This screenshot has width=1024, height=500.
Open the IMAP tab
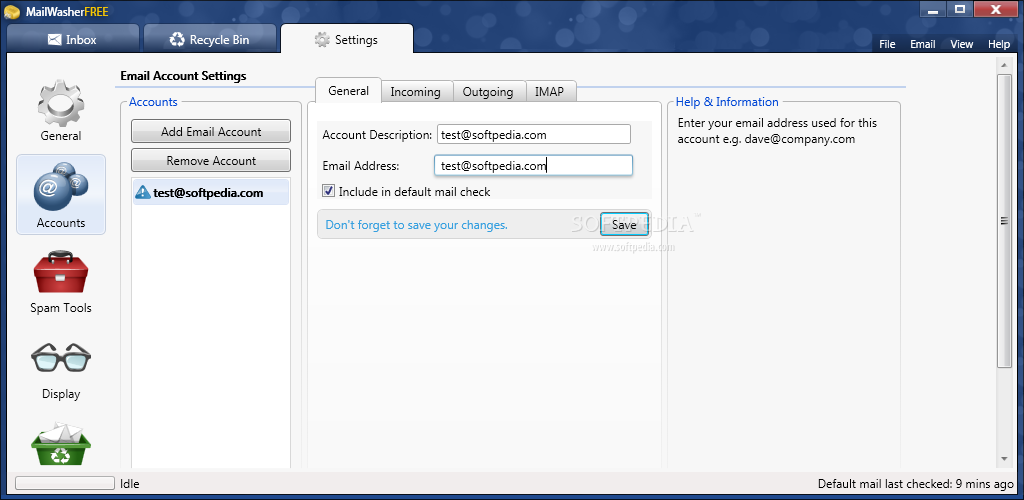pyautogui.click(x=549, y=92)
